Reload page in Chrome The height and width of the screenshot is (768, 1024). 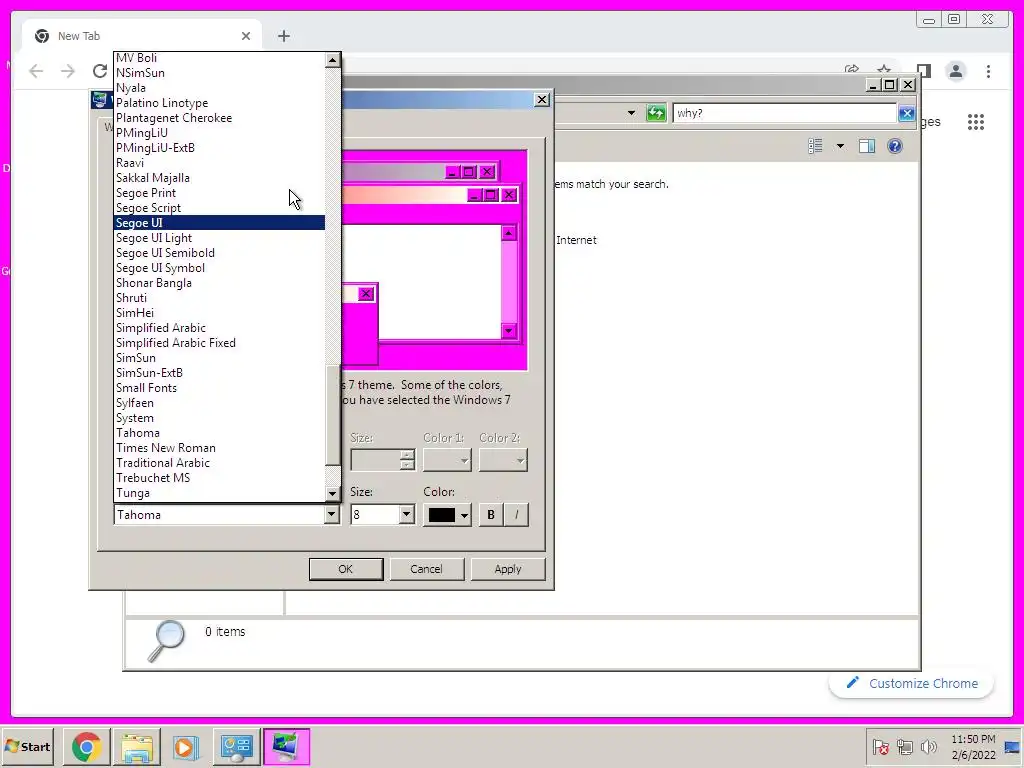[99, 71]
